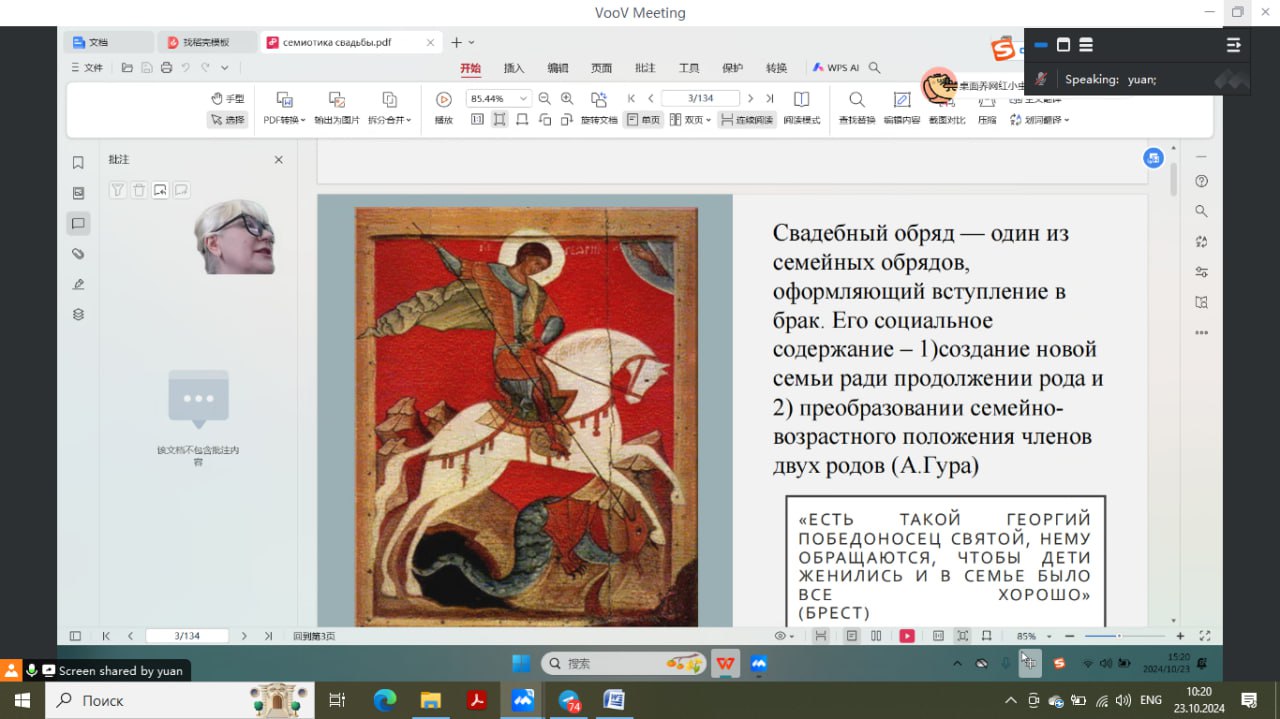Screen dimensions: 1280x719
Task: Click the 3/134 page number field in ribbon
Action: coord(700,98)
